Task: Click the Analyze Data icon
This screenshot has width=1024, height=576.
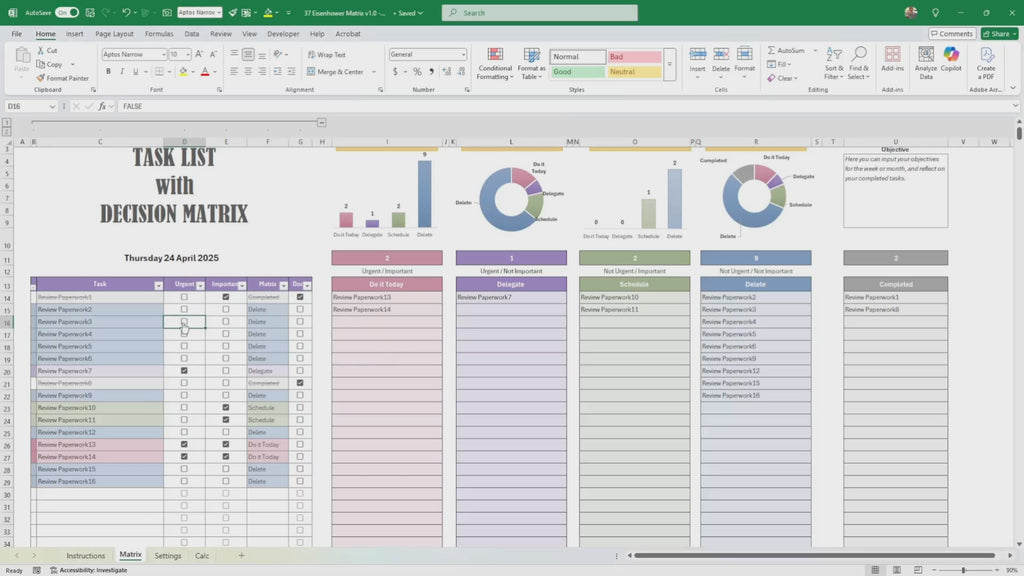Action: pyautogui.click(x=926, y=62)
